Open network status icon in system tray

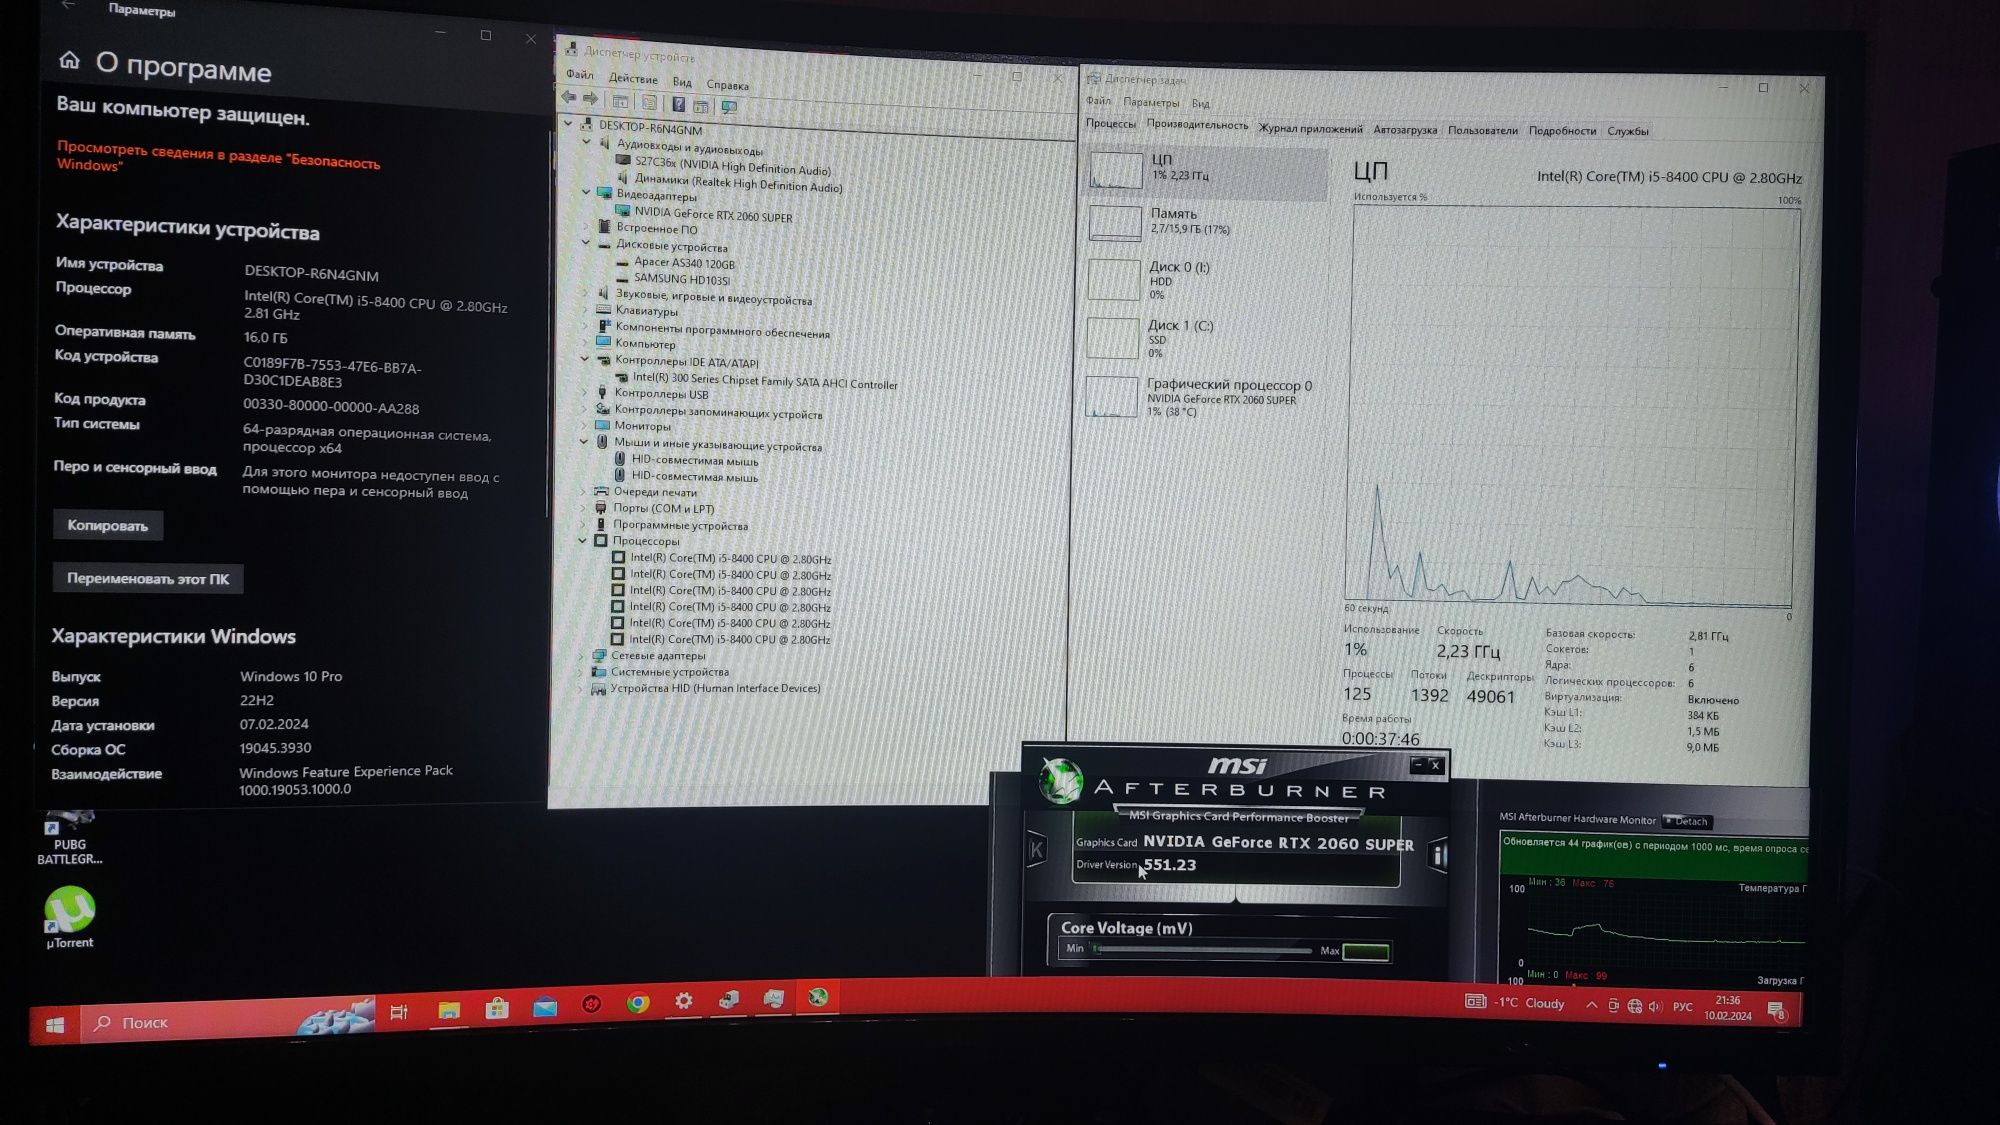pyautogui.click(x=1635, y=1006)
